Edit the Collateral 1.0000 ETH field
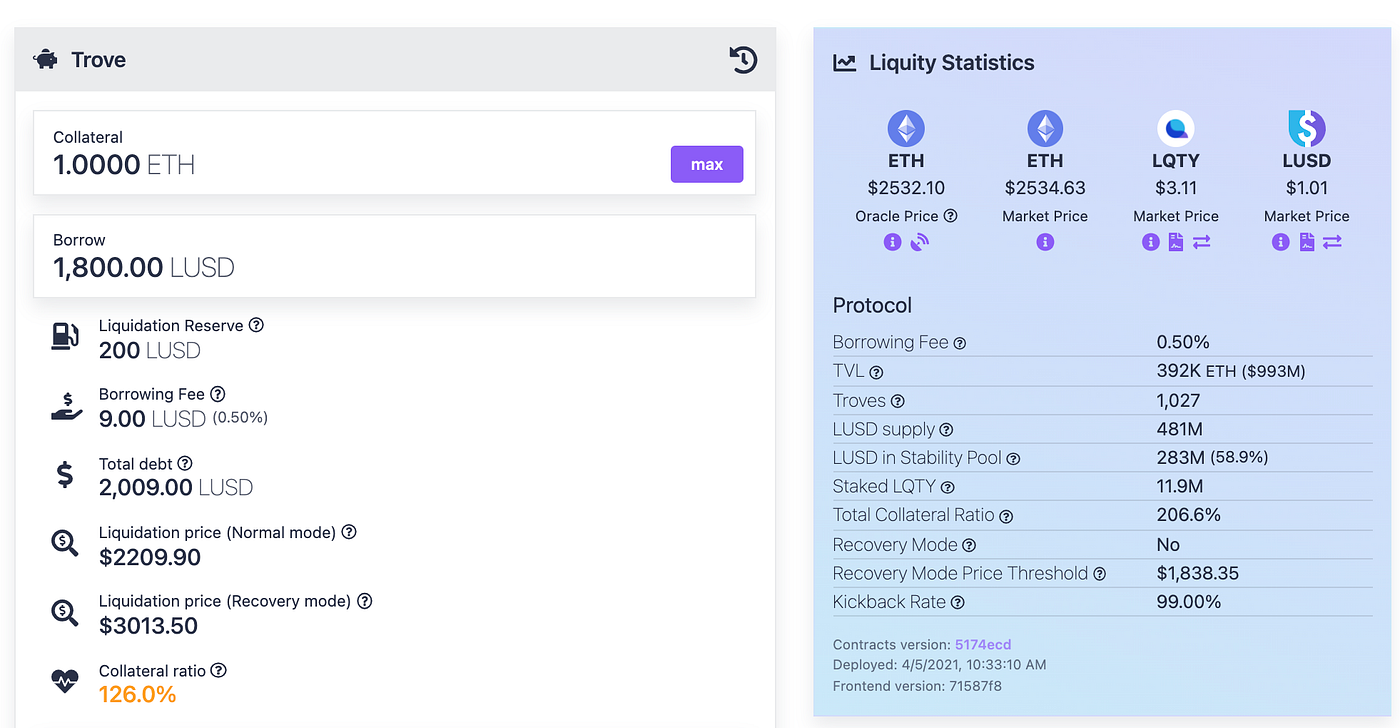 394,152
